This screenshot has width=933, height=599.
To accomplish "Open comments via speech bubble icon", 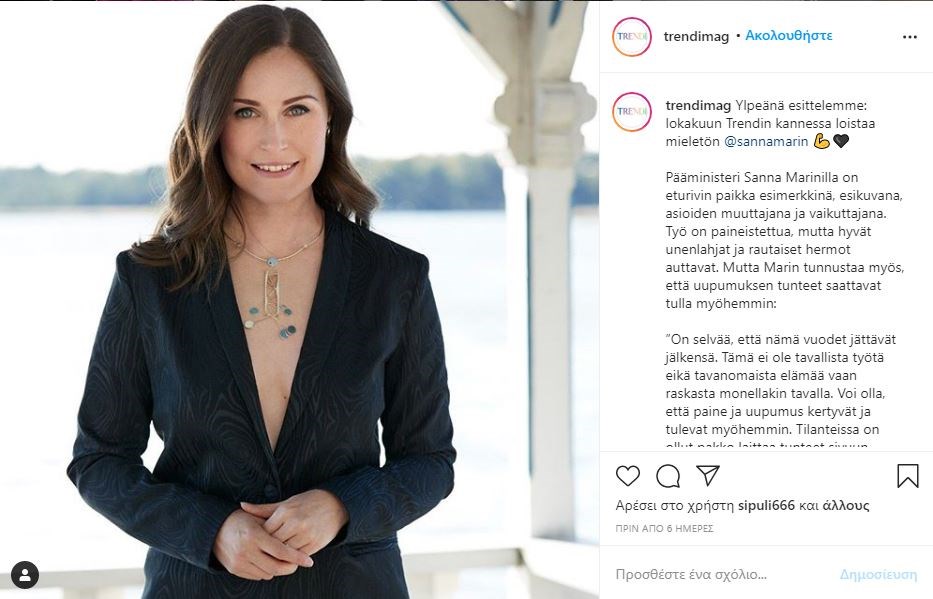I will click(668, 476).
